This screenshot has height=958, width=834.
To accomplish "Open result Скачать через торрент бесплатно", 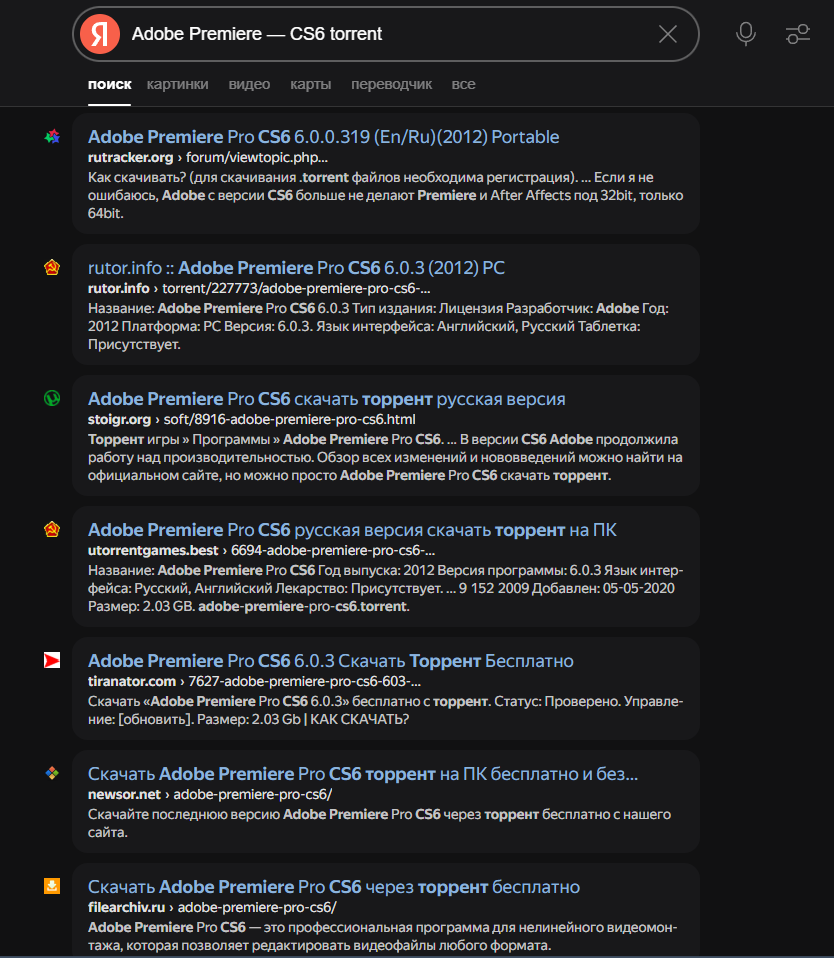I will (x=334, y=887).
